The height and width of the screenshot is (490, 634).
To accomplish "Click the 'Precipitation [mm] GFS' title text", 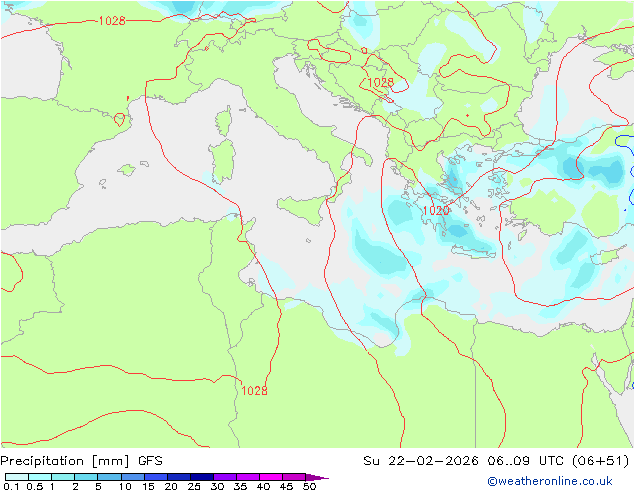I will [x=82, y=461].
